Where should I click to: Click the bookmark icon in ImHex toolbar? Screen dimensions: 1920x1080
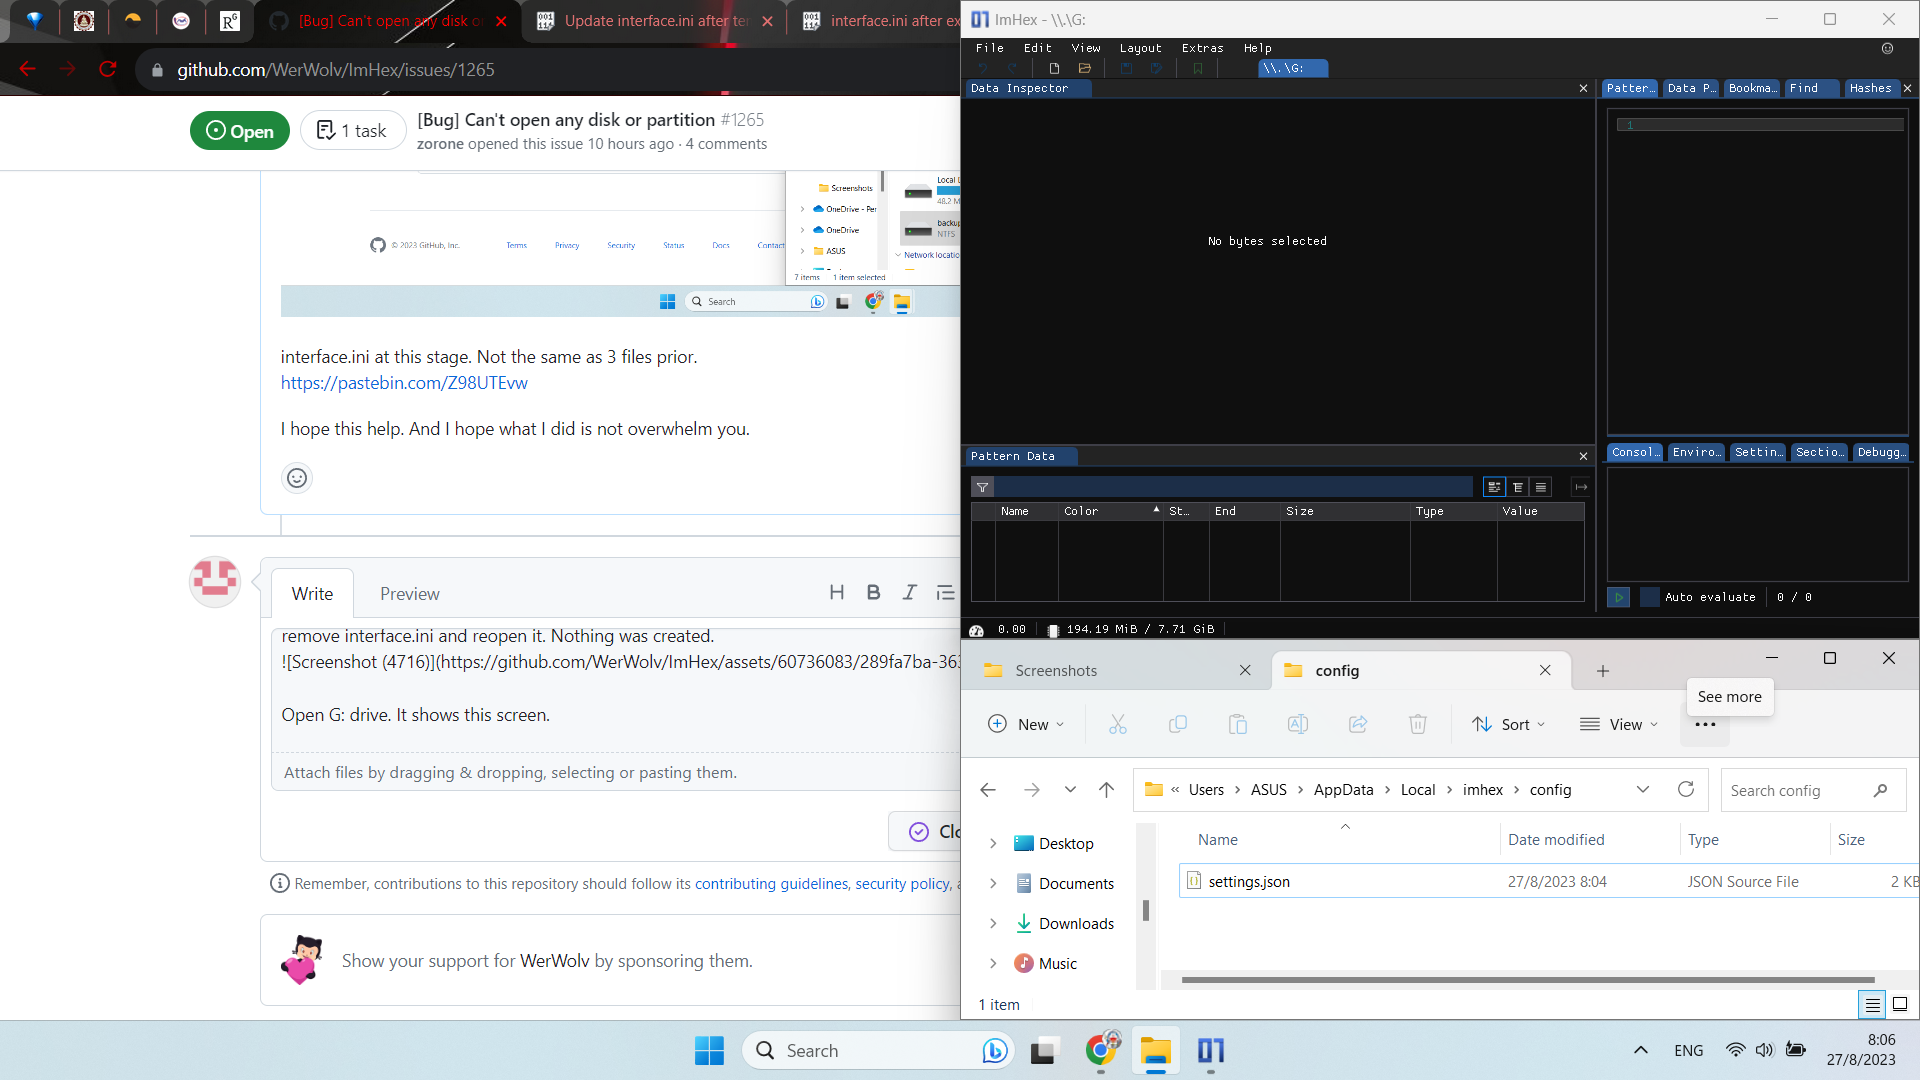(1197, 68)
